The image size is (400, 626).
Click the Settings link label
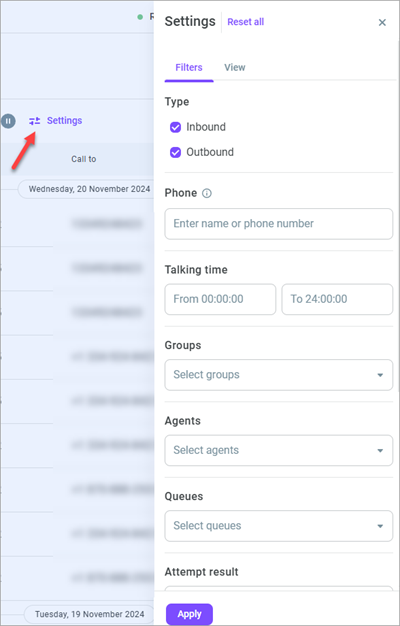tap(64, 121)
